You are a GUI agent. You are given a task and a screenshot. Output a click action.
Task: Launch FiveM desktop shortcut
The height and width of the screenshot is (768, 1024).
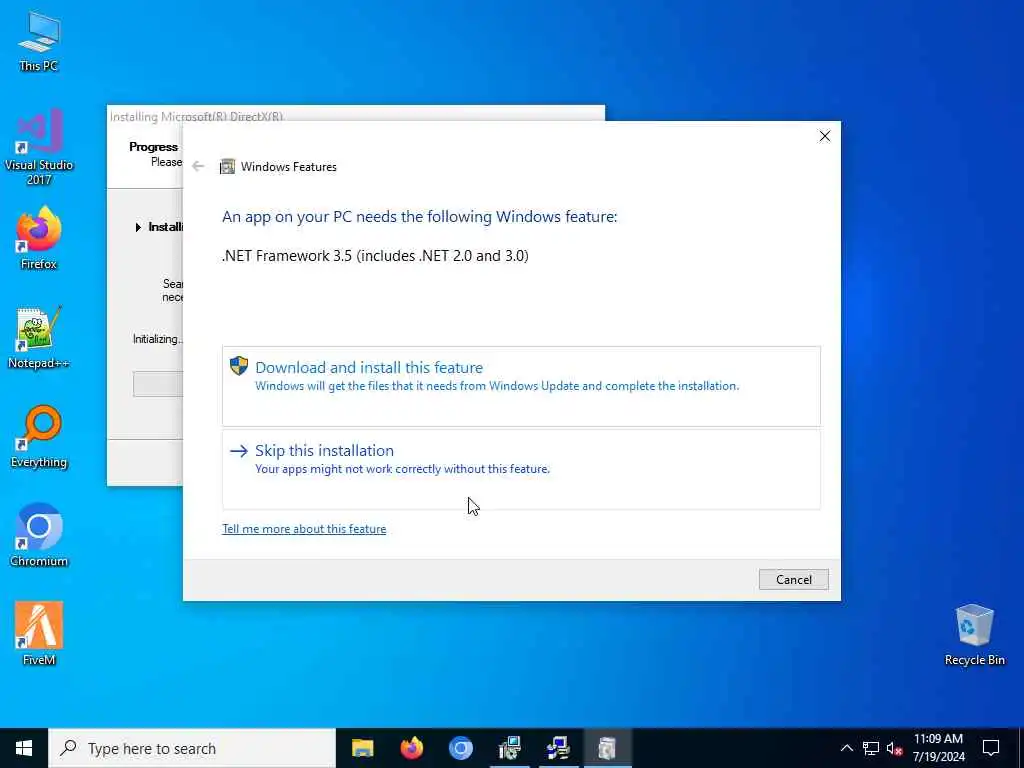tap(39, 633)
